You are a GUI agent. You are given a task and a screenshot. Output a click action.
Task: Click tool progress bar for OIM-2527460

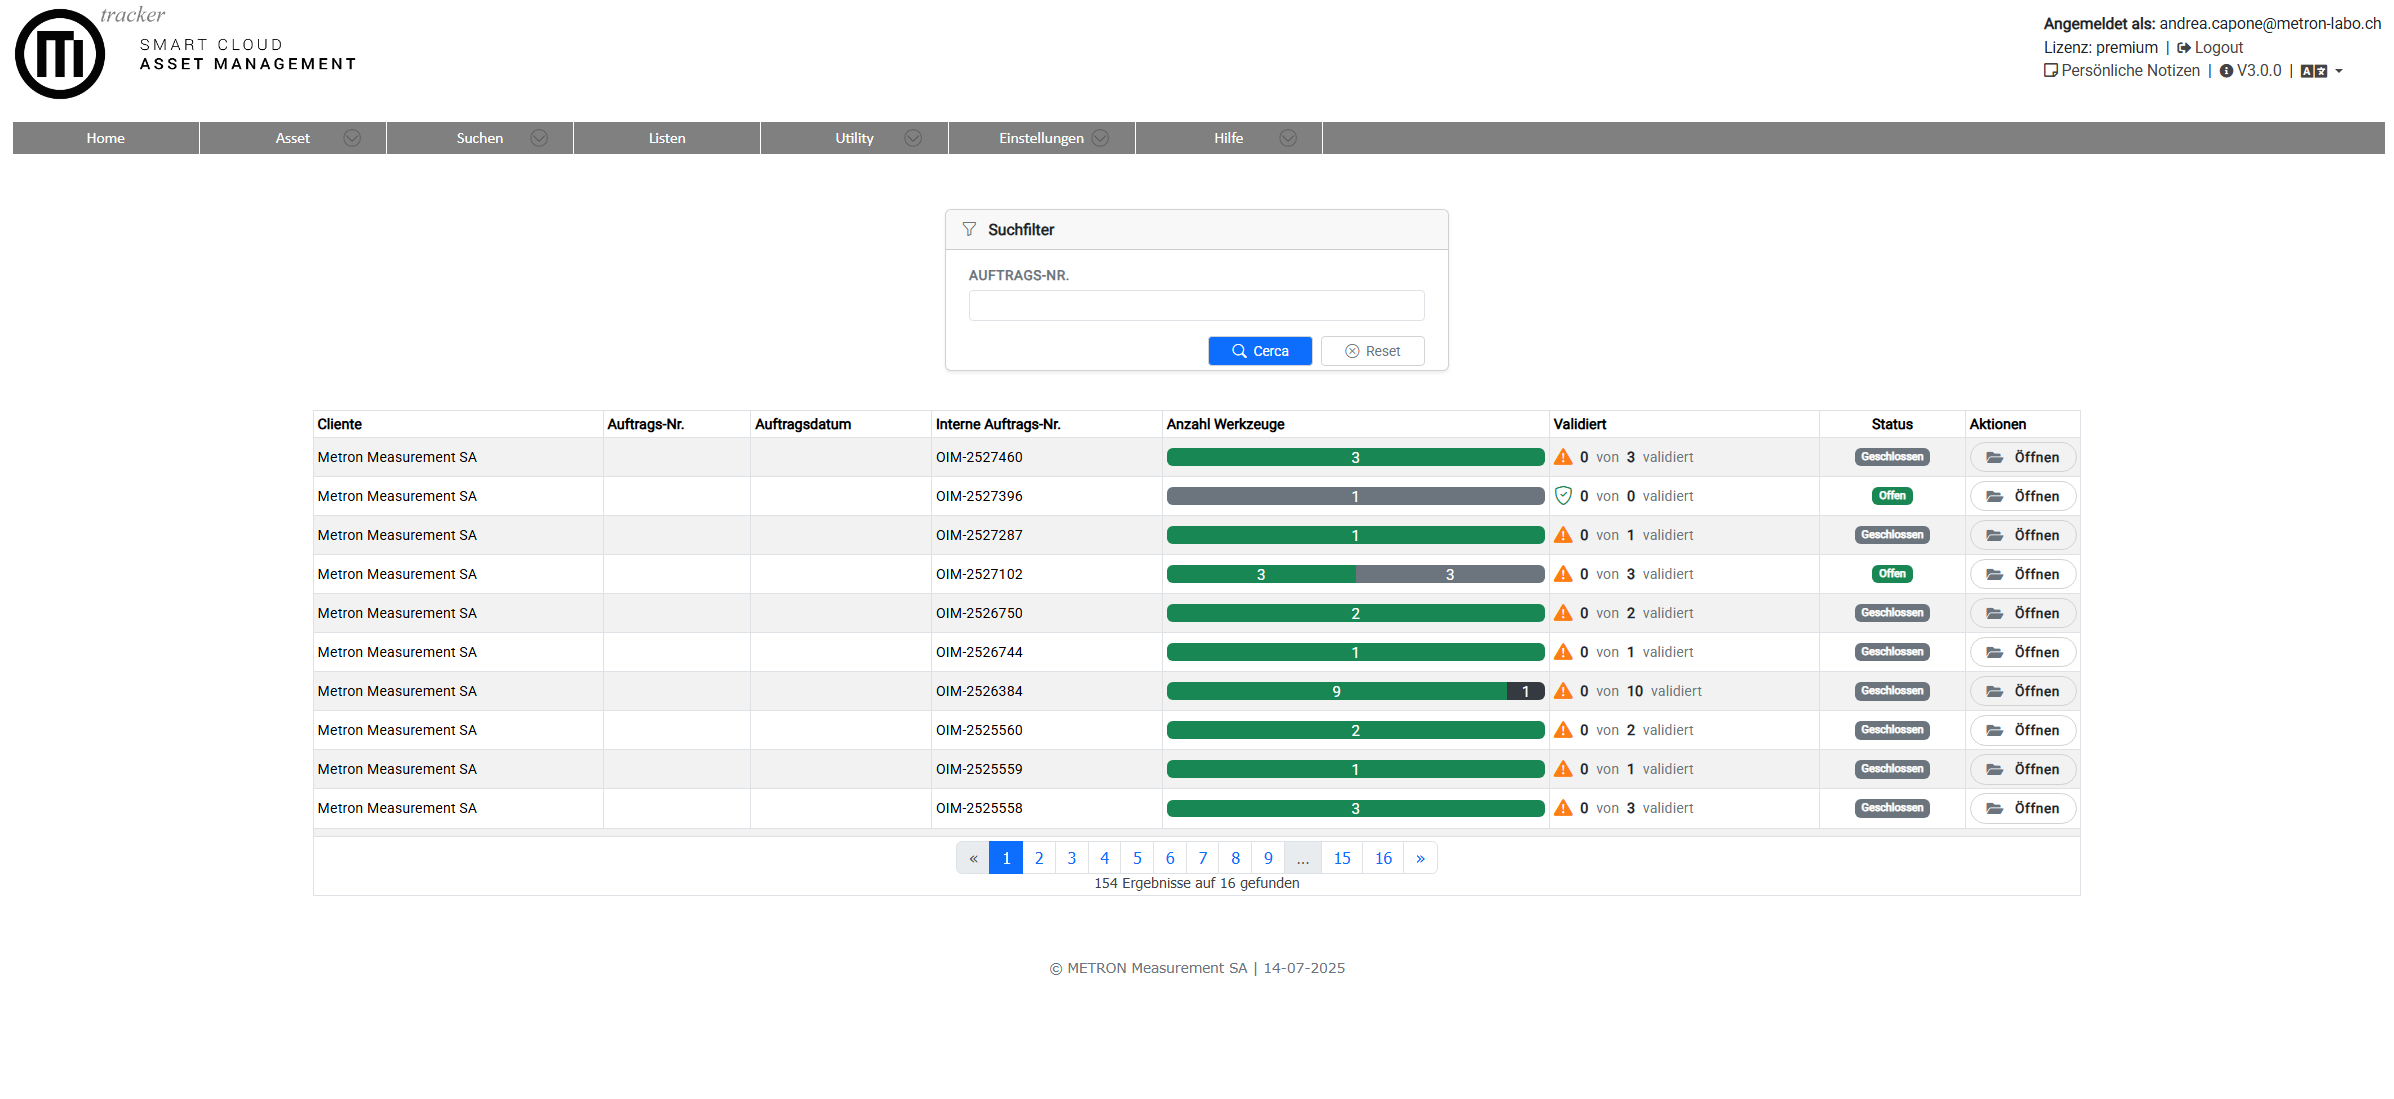[1355, 457]
